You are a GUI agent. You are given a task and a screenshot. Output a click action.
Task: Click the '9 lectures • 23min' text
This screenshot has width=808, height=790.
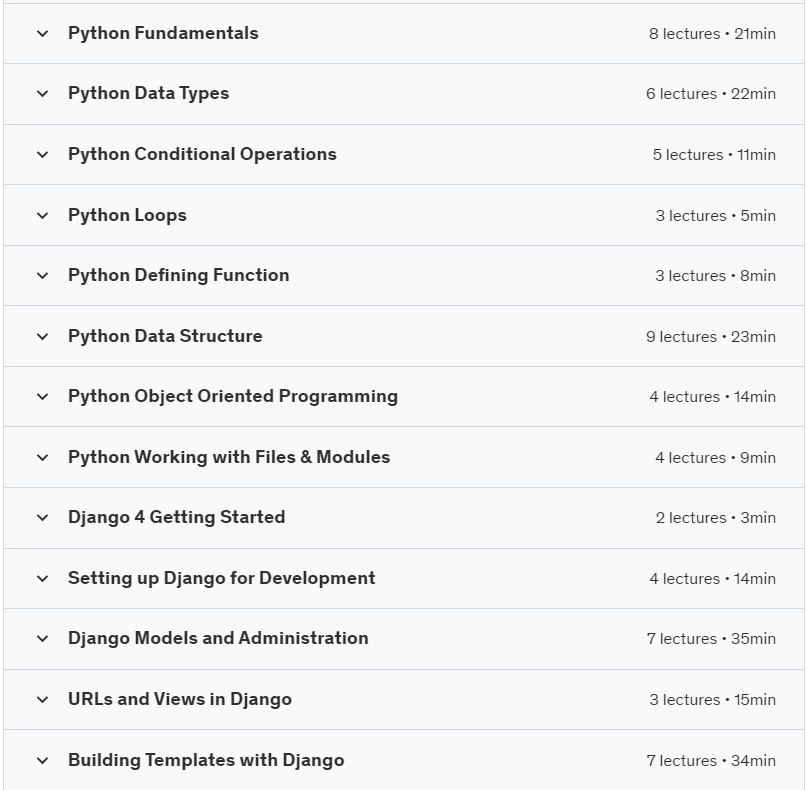coord(711,337)
